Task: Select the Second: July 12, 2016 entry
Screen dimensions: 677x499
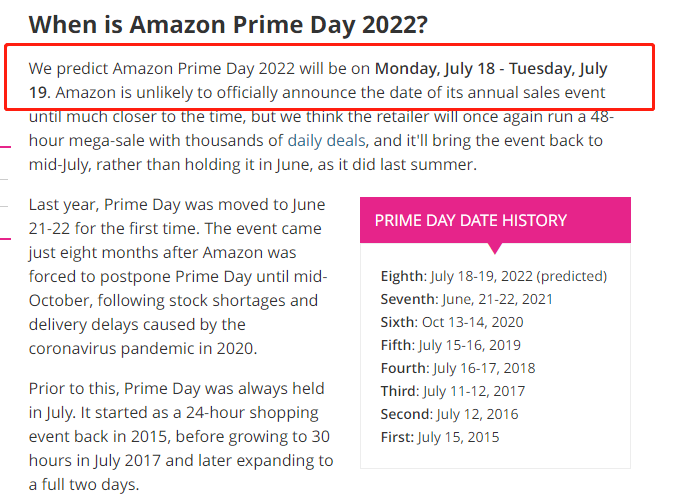Action: click(x=449, y=414)
